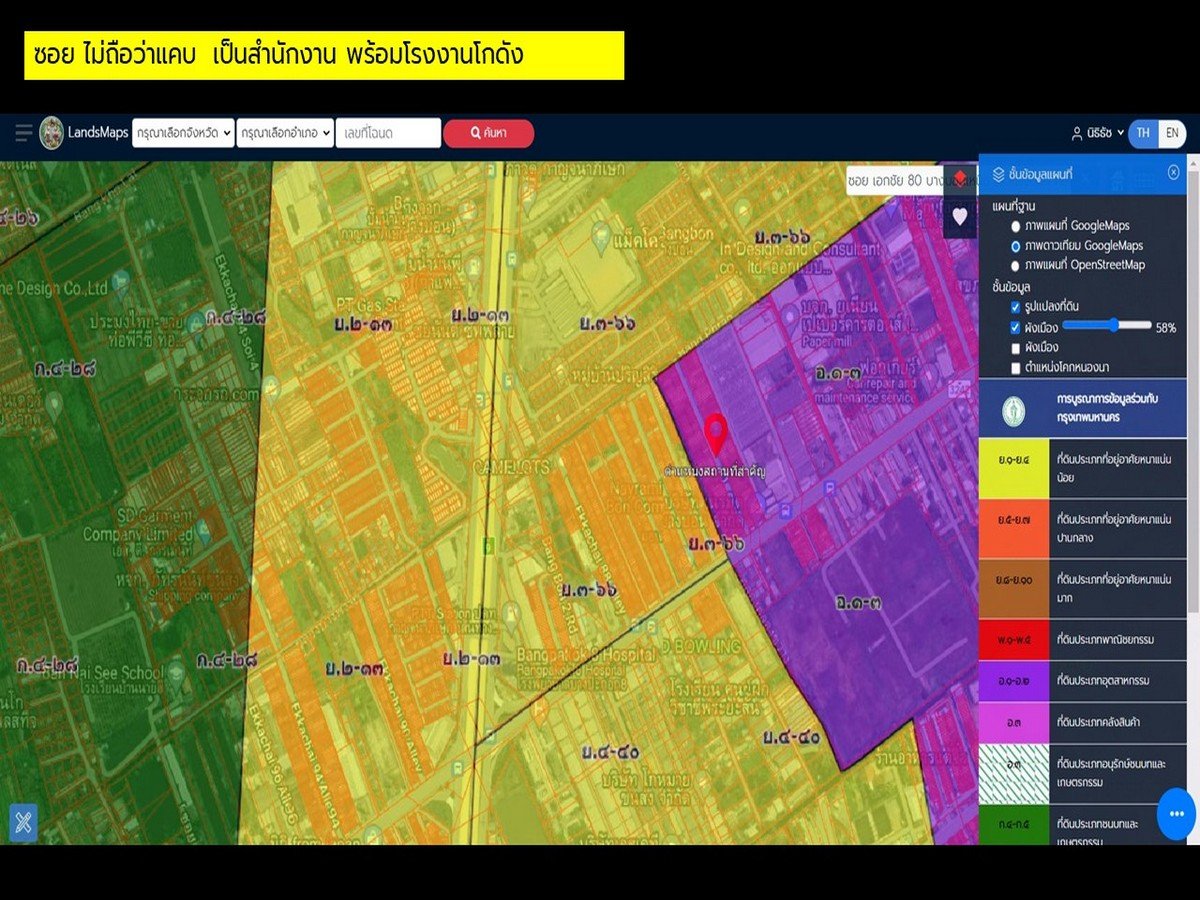Click the brown ย.๘-ย.๑๐ legend swatch
Viewport: 1200px width, 900px height.
point(1013,589)
